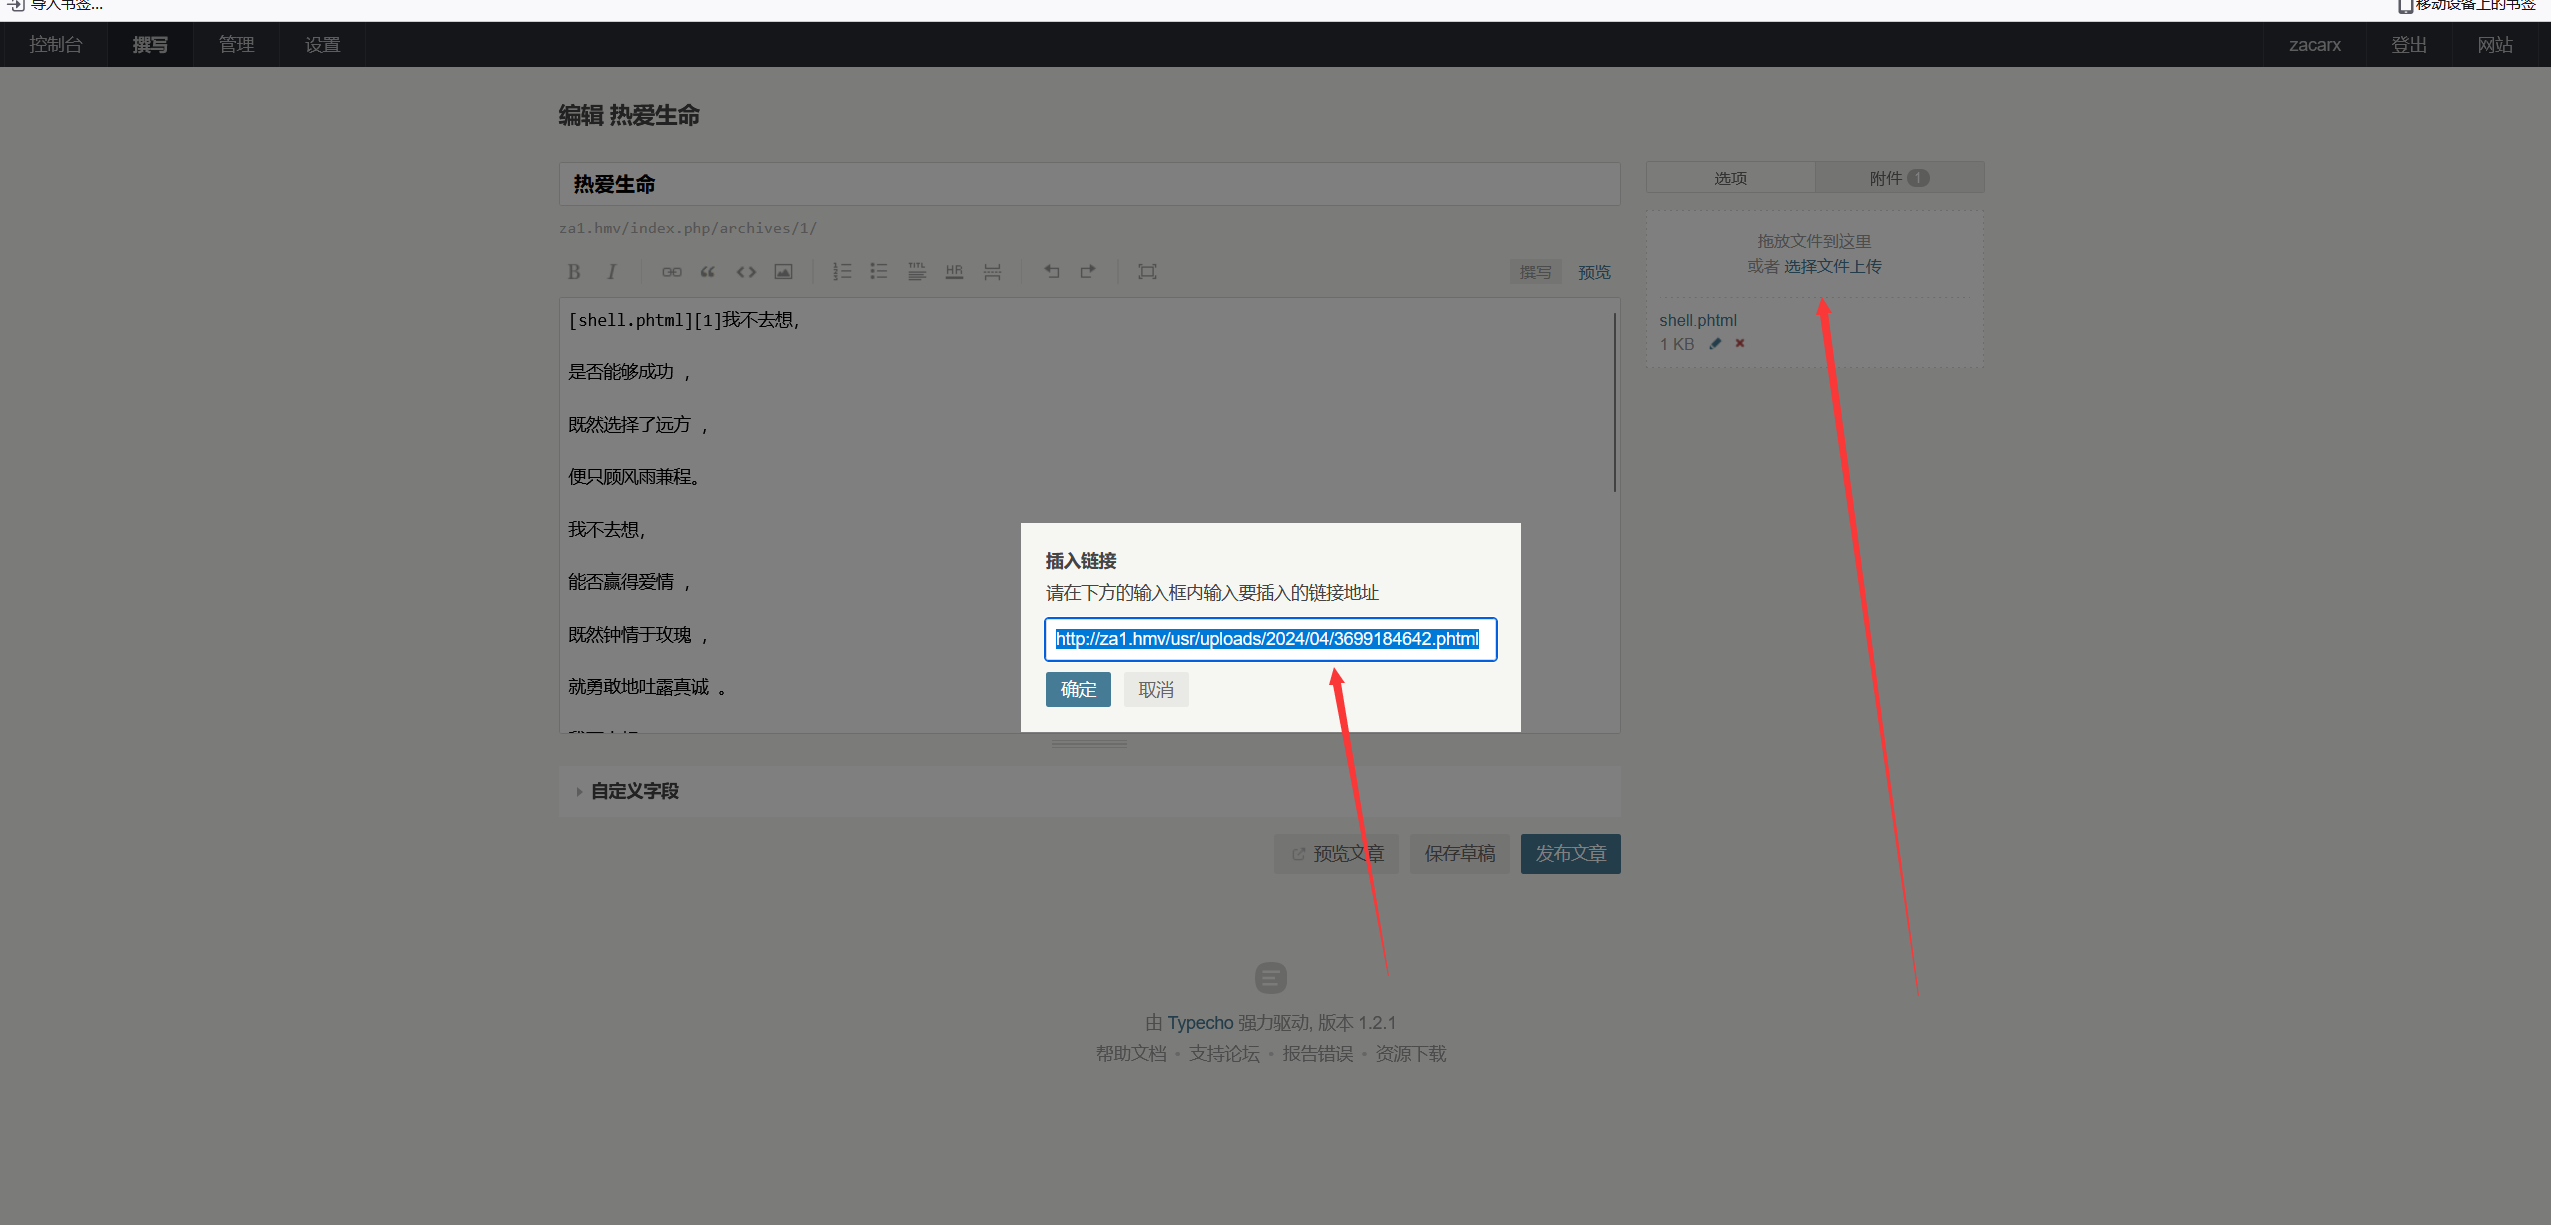Redo the last edit
Image resolution: width=2551 pixels, height=1225 pixels.
point(1088,271)
